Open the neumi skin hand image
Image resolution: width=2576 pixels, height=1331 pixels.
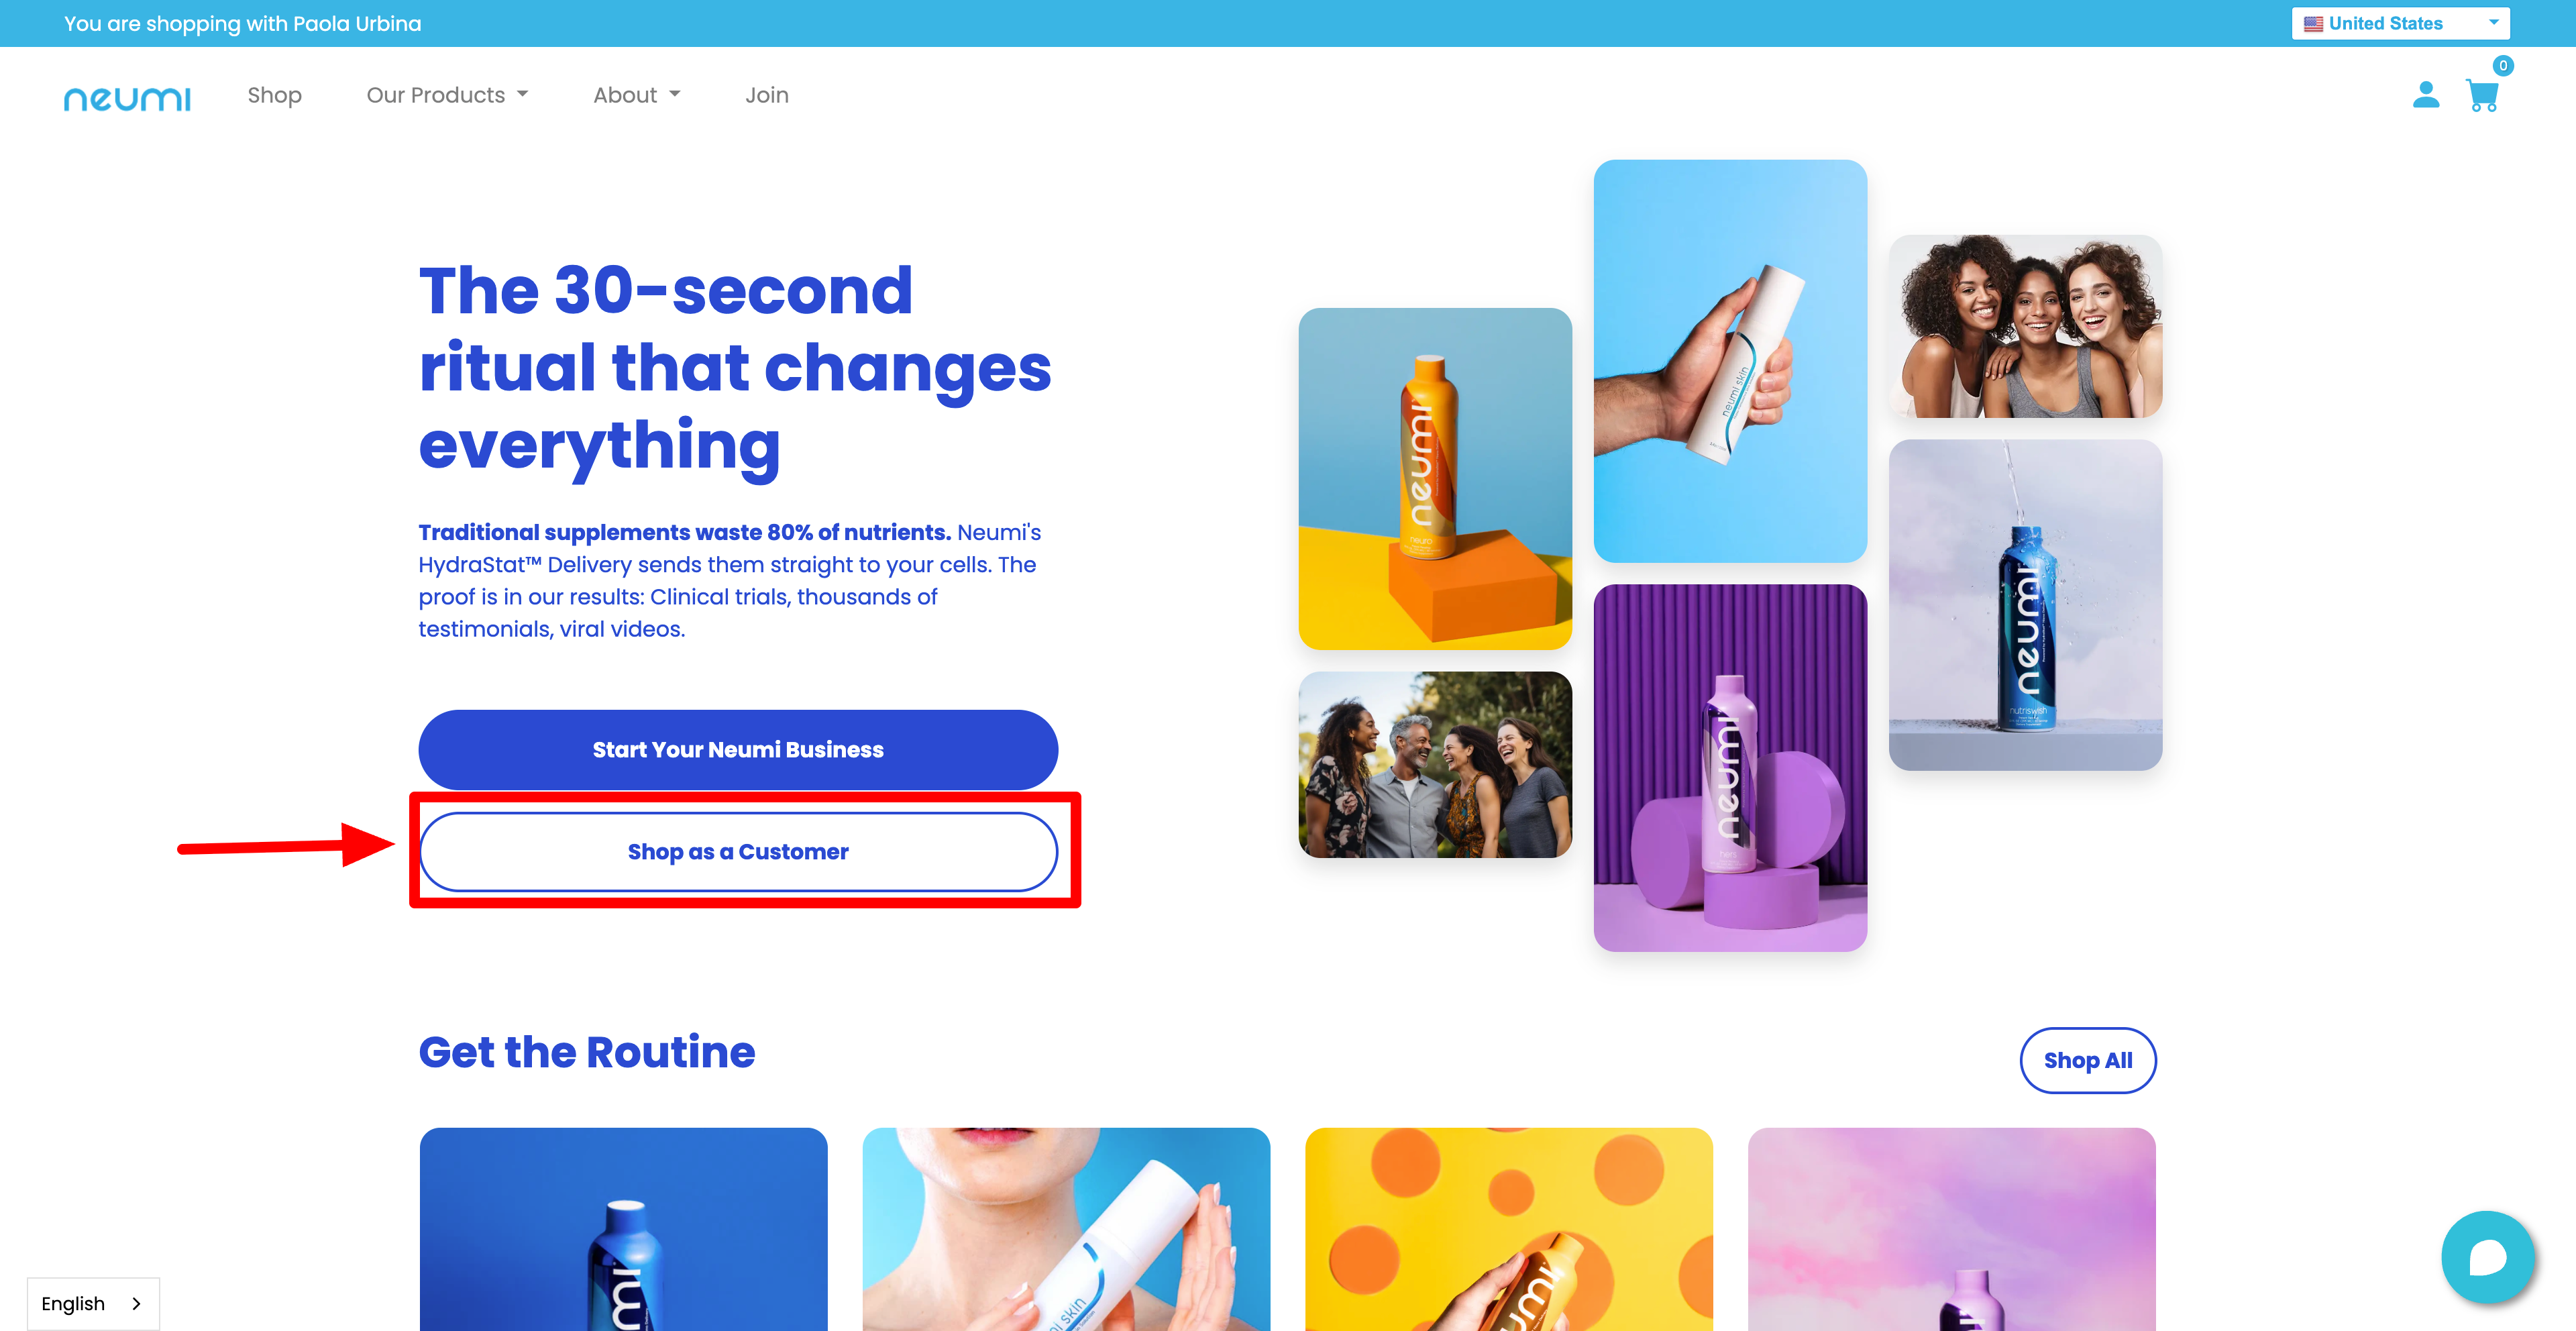[1730, 361]
